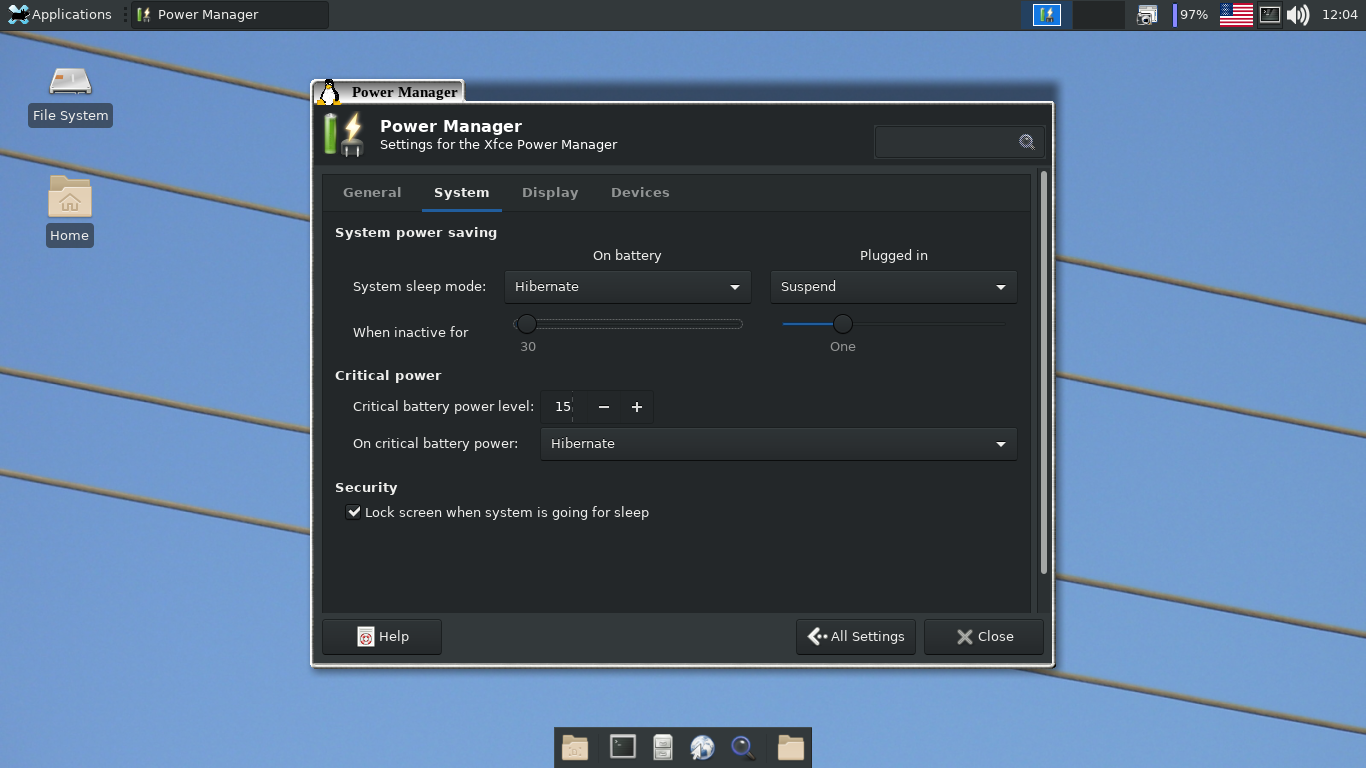Click the 'Security' heading

tap(366, 487)
